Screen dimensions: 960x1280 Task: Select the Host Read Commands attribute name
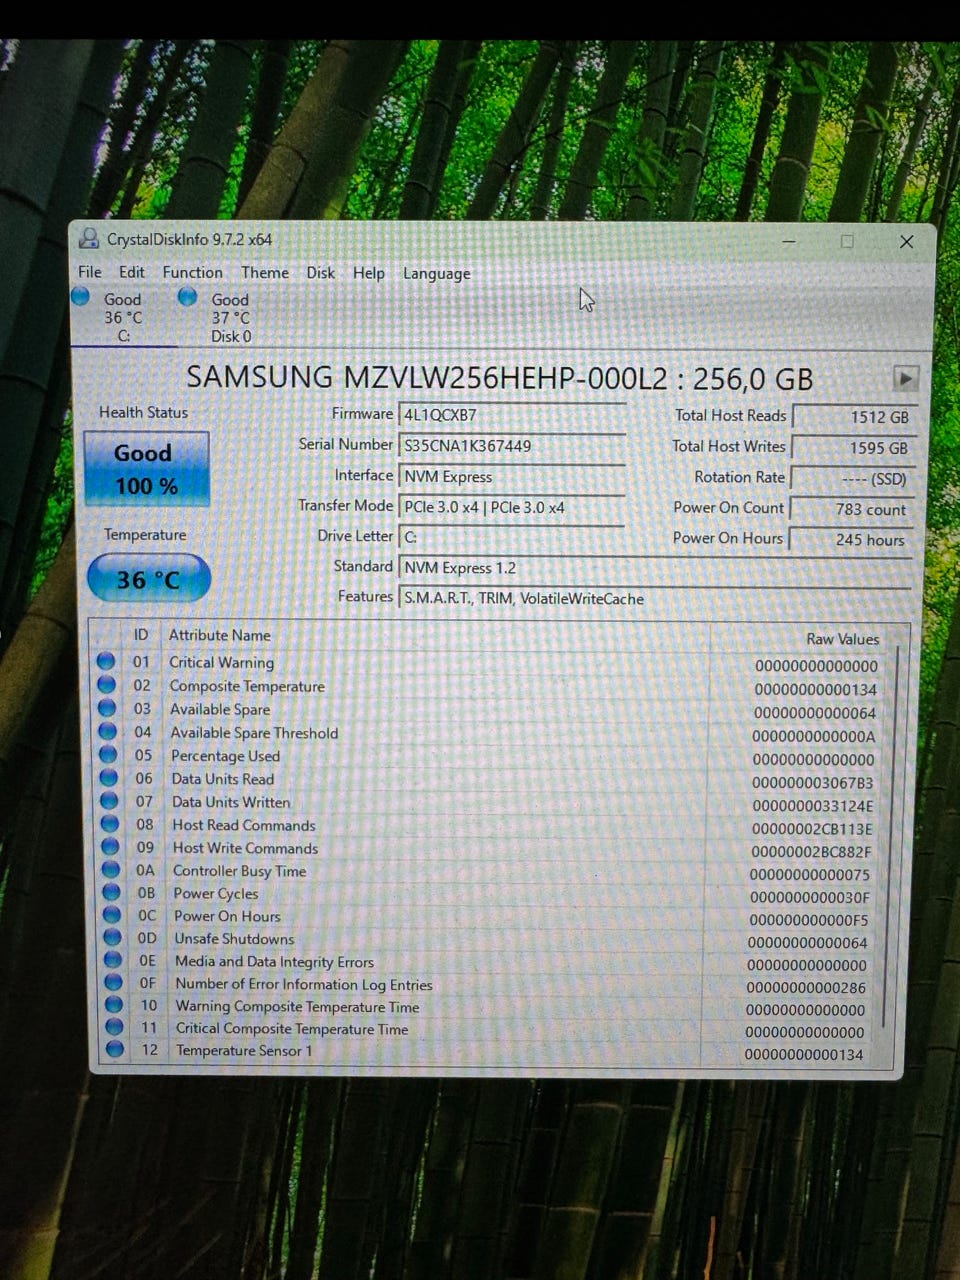pyautogui.click(x=244, y=825)
